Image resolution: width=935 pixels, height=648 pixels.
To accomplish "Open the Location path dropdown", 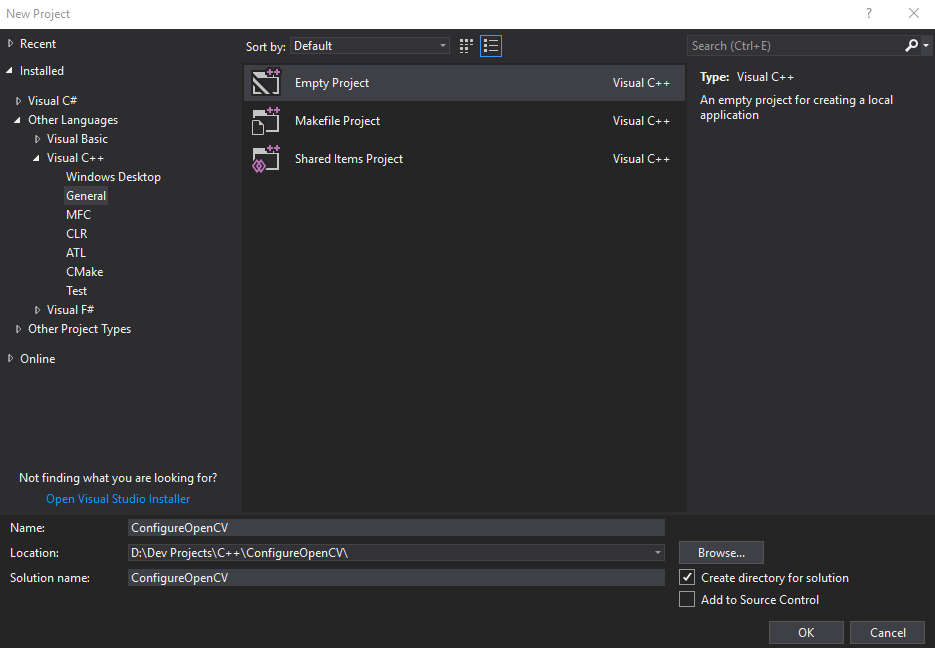I will pos(657,553).
